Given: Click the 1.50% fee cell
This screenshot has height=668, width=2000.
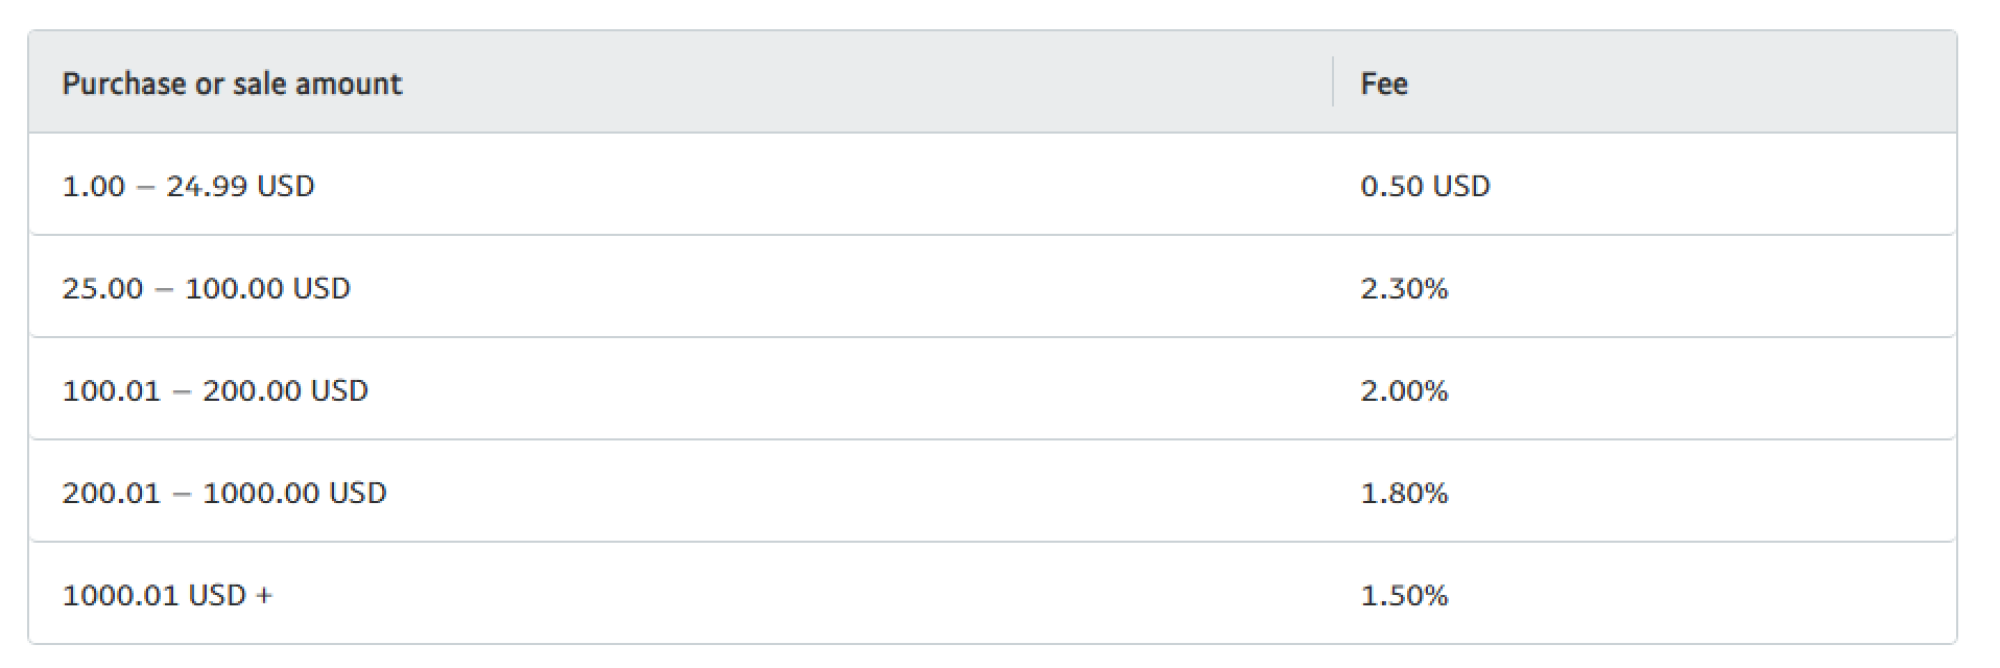Looking at the screenshot, I should pyautogui.click(x=1404, y=596).
